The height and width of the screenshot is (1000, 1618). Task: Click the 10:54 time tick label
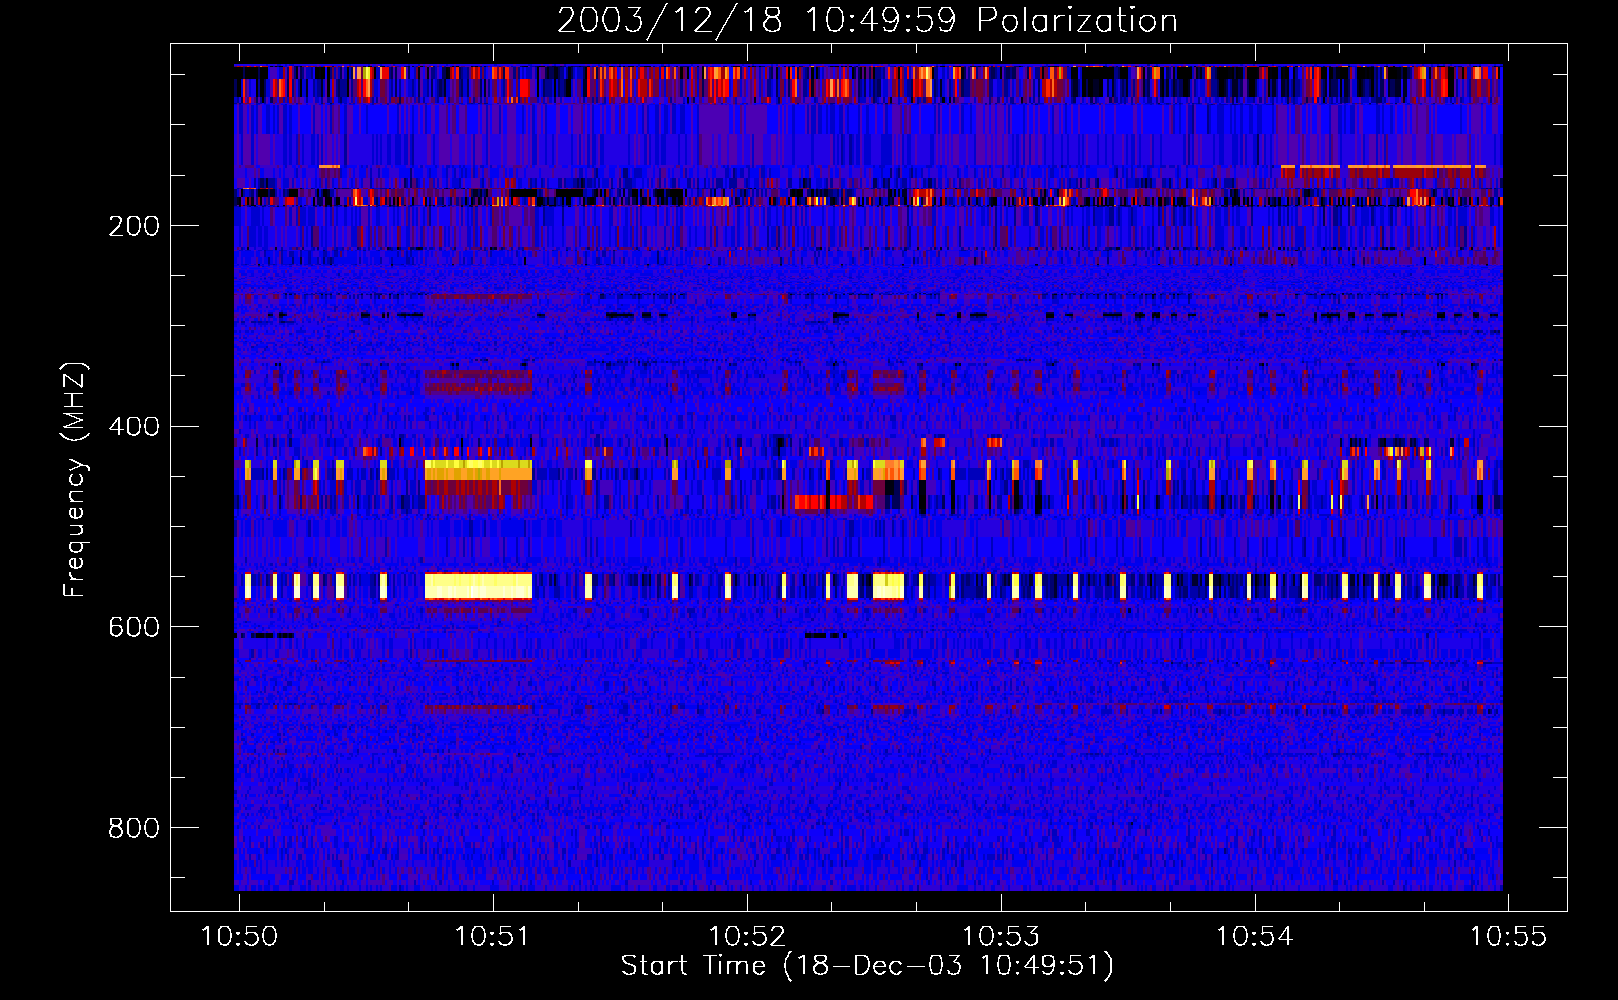(1254, 937)
